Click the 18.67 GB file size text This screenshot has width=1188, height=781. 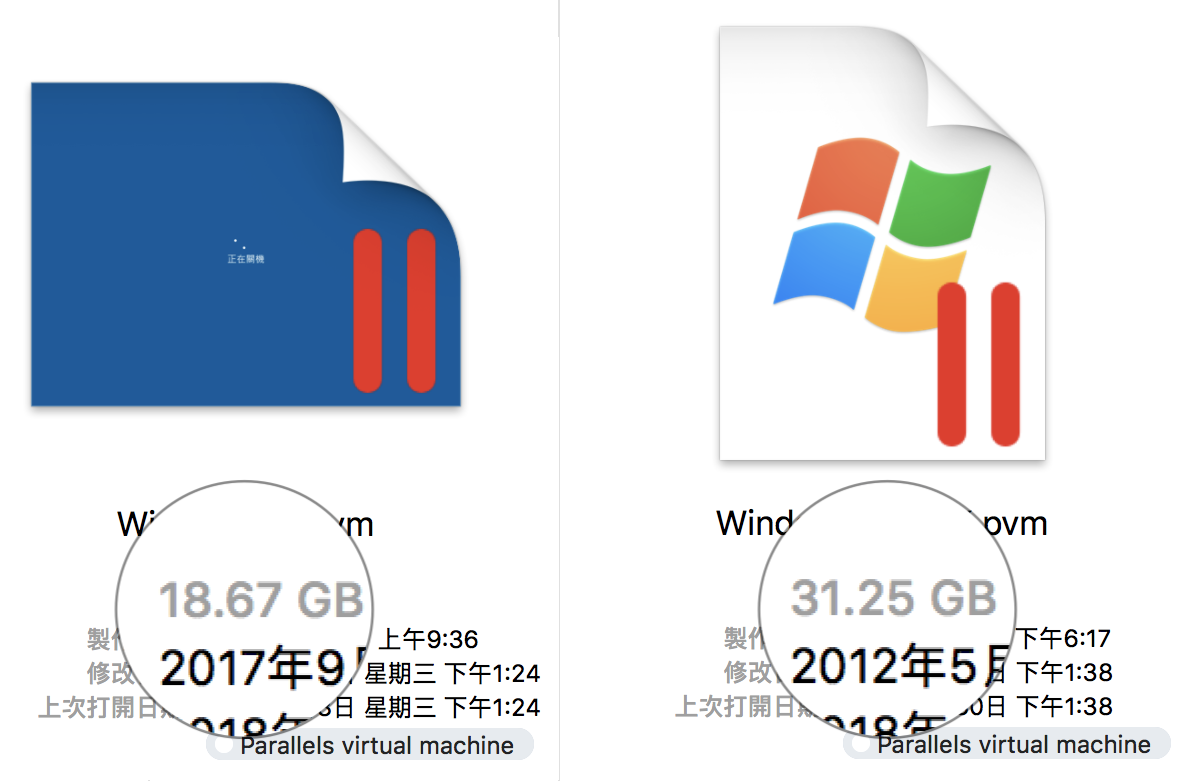(x=261, y=600)
